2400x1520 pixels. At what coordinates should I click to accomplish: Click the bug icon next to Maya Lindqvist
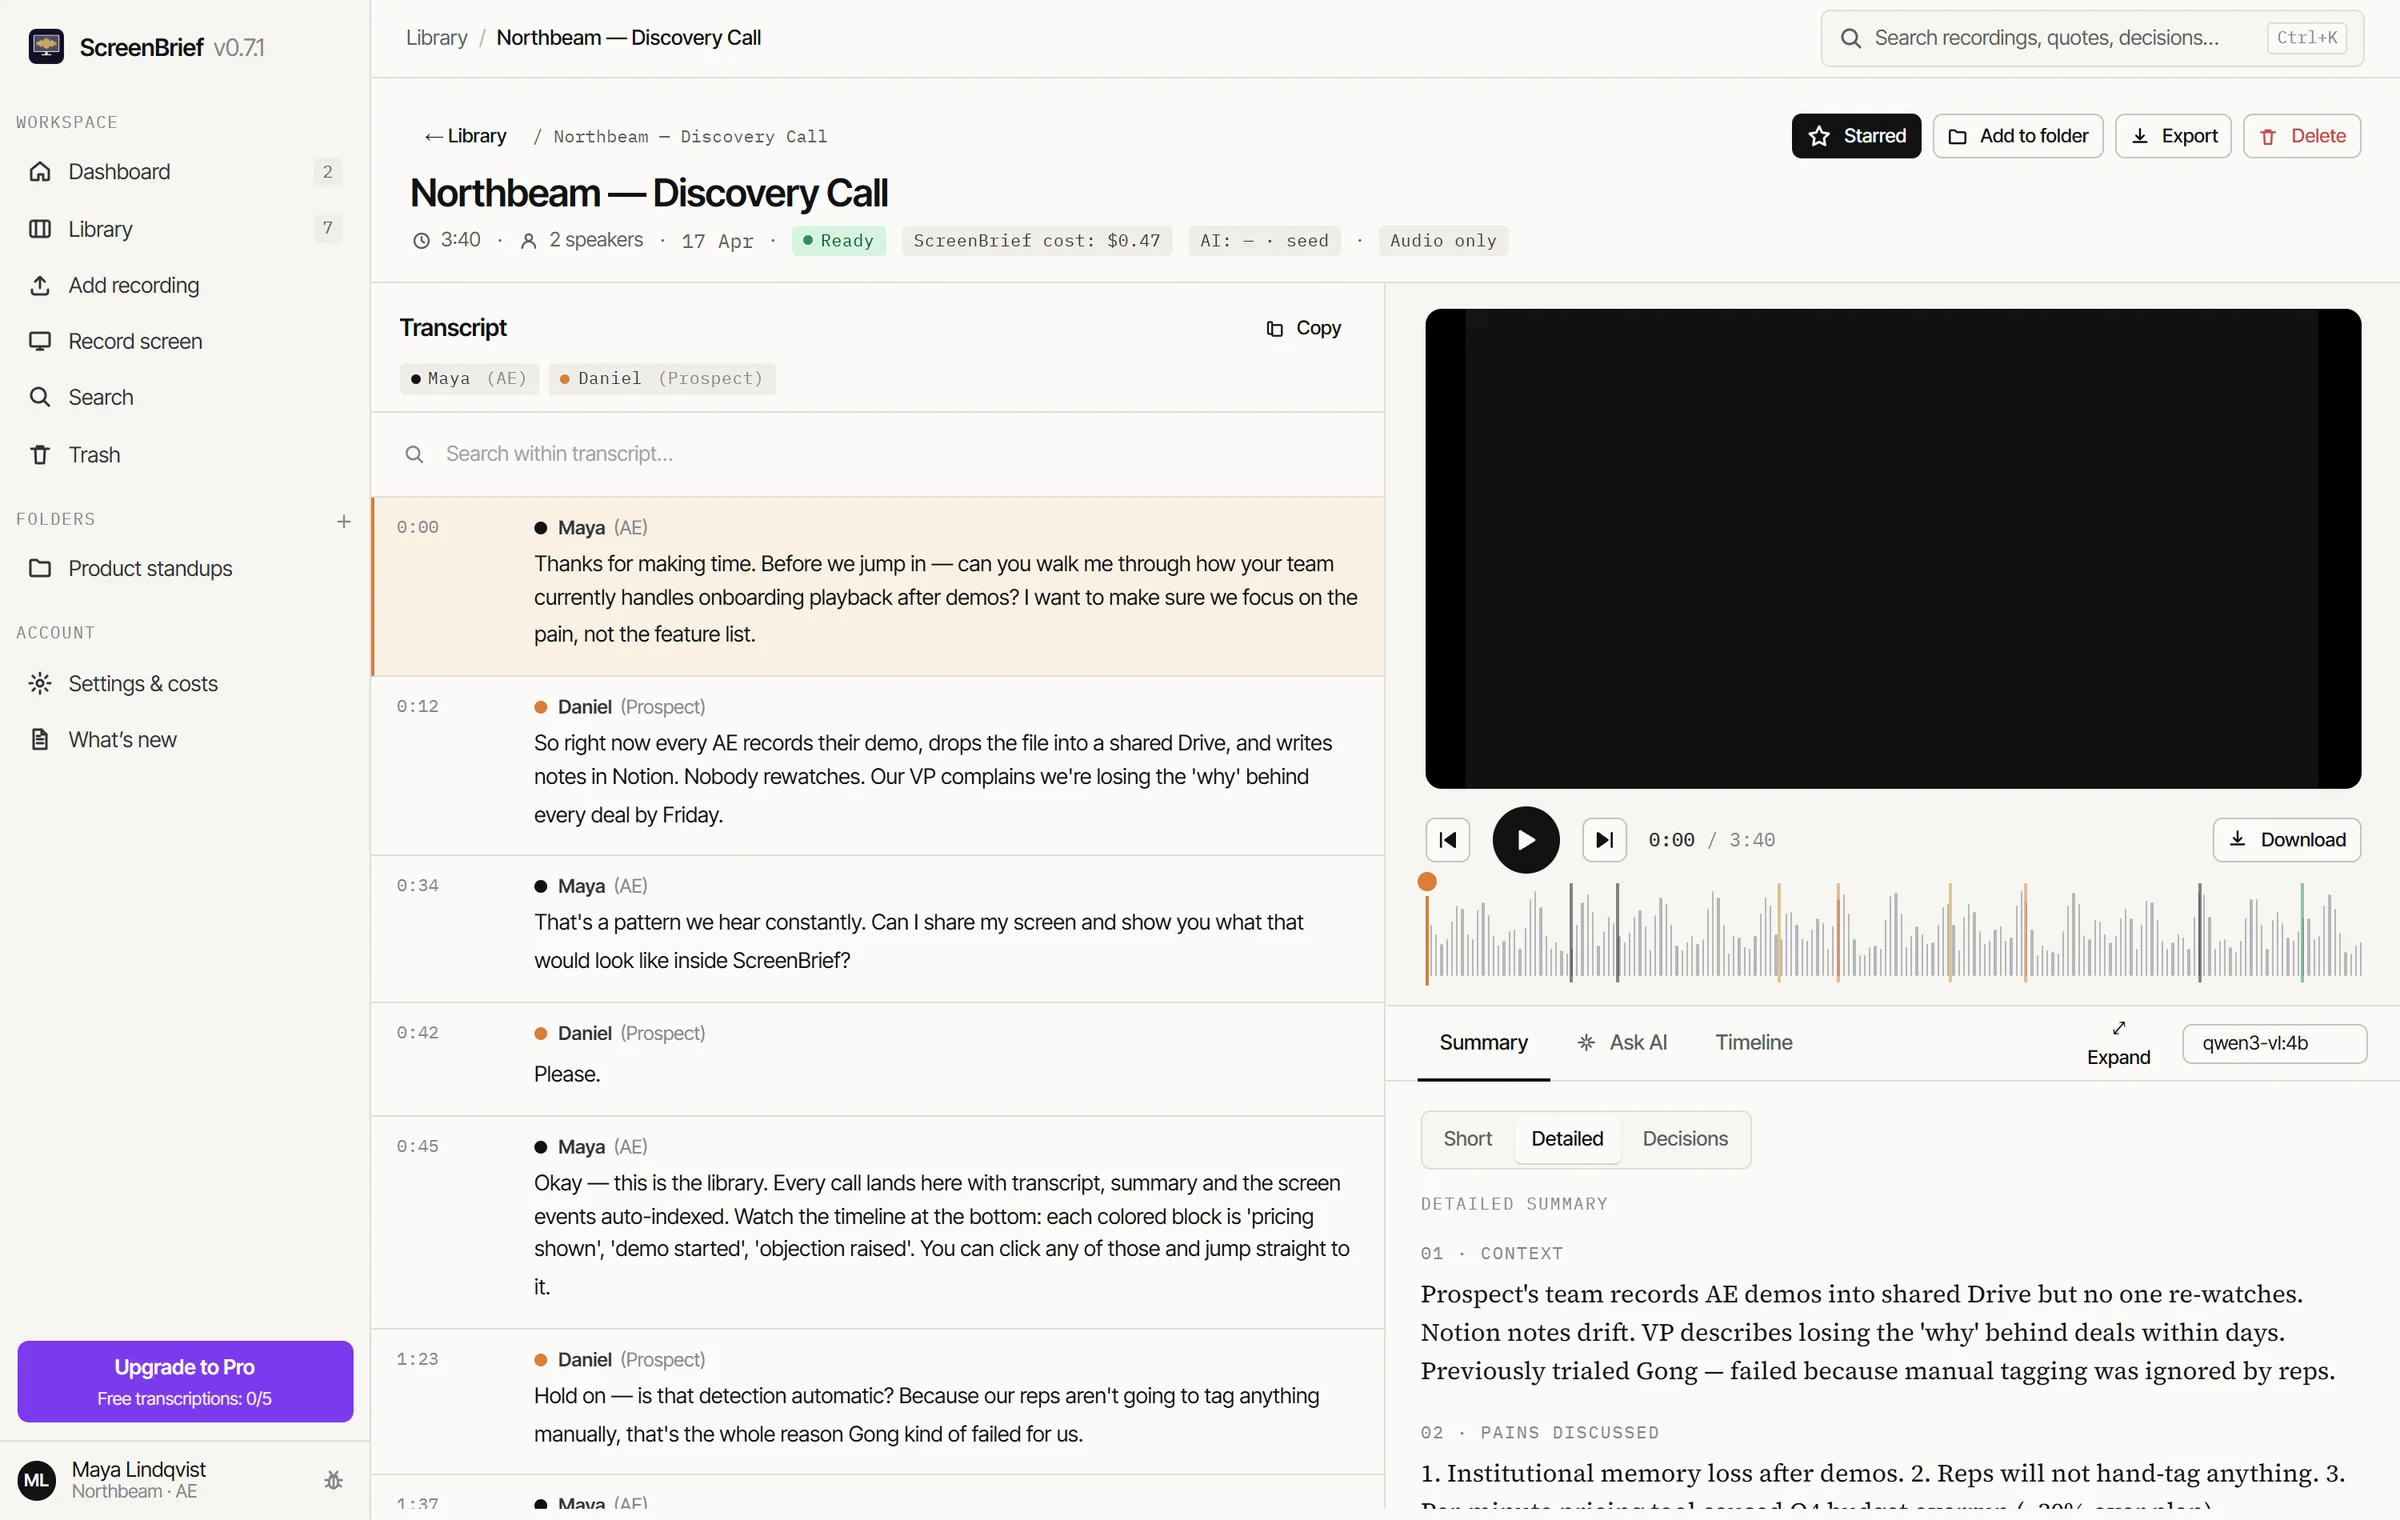coord(334,1480)
